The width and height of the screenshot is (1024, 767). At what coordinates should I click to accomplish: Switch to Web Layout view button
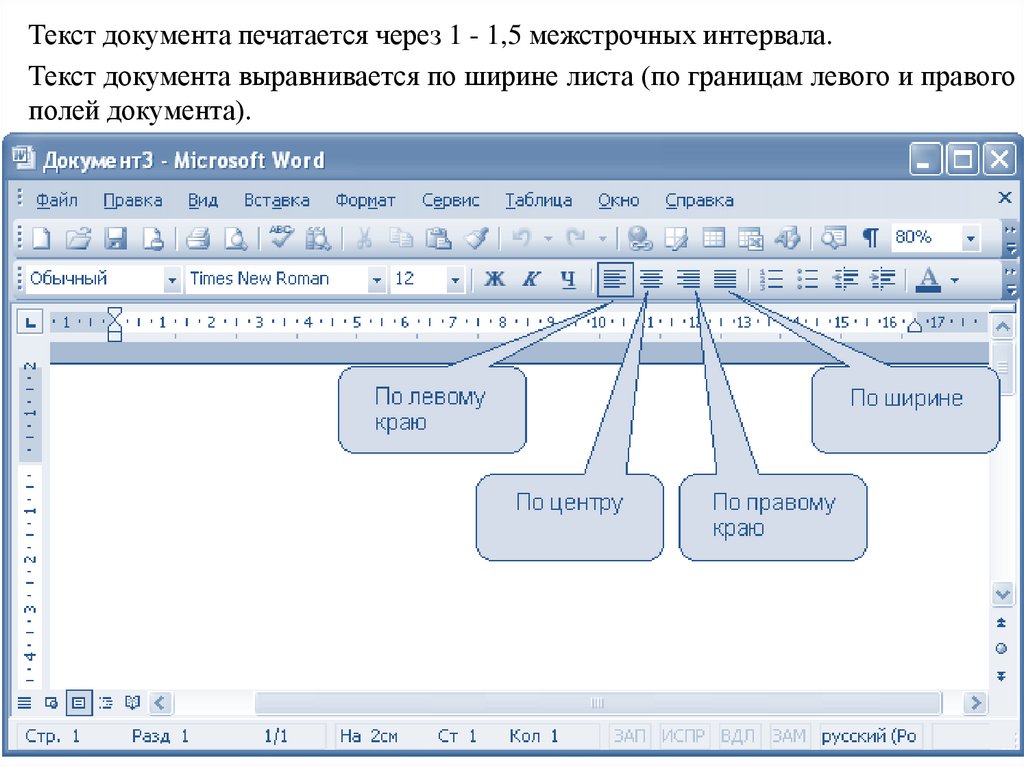51,703
